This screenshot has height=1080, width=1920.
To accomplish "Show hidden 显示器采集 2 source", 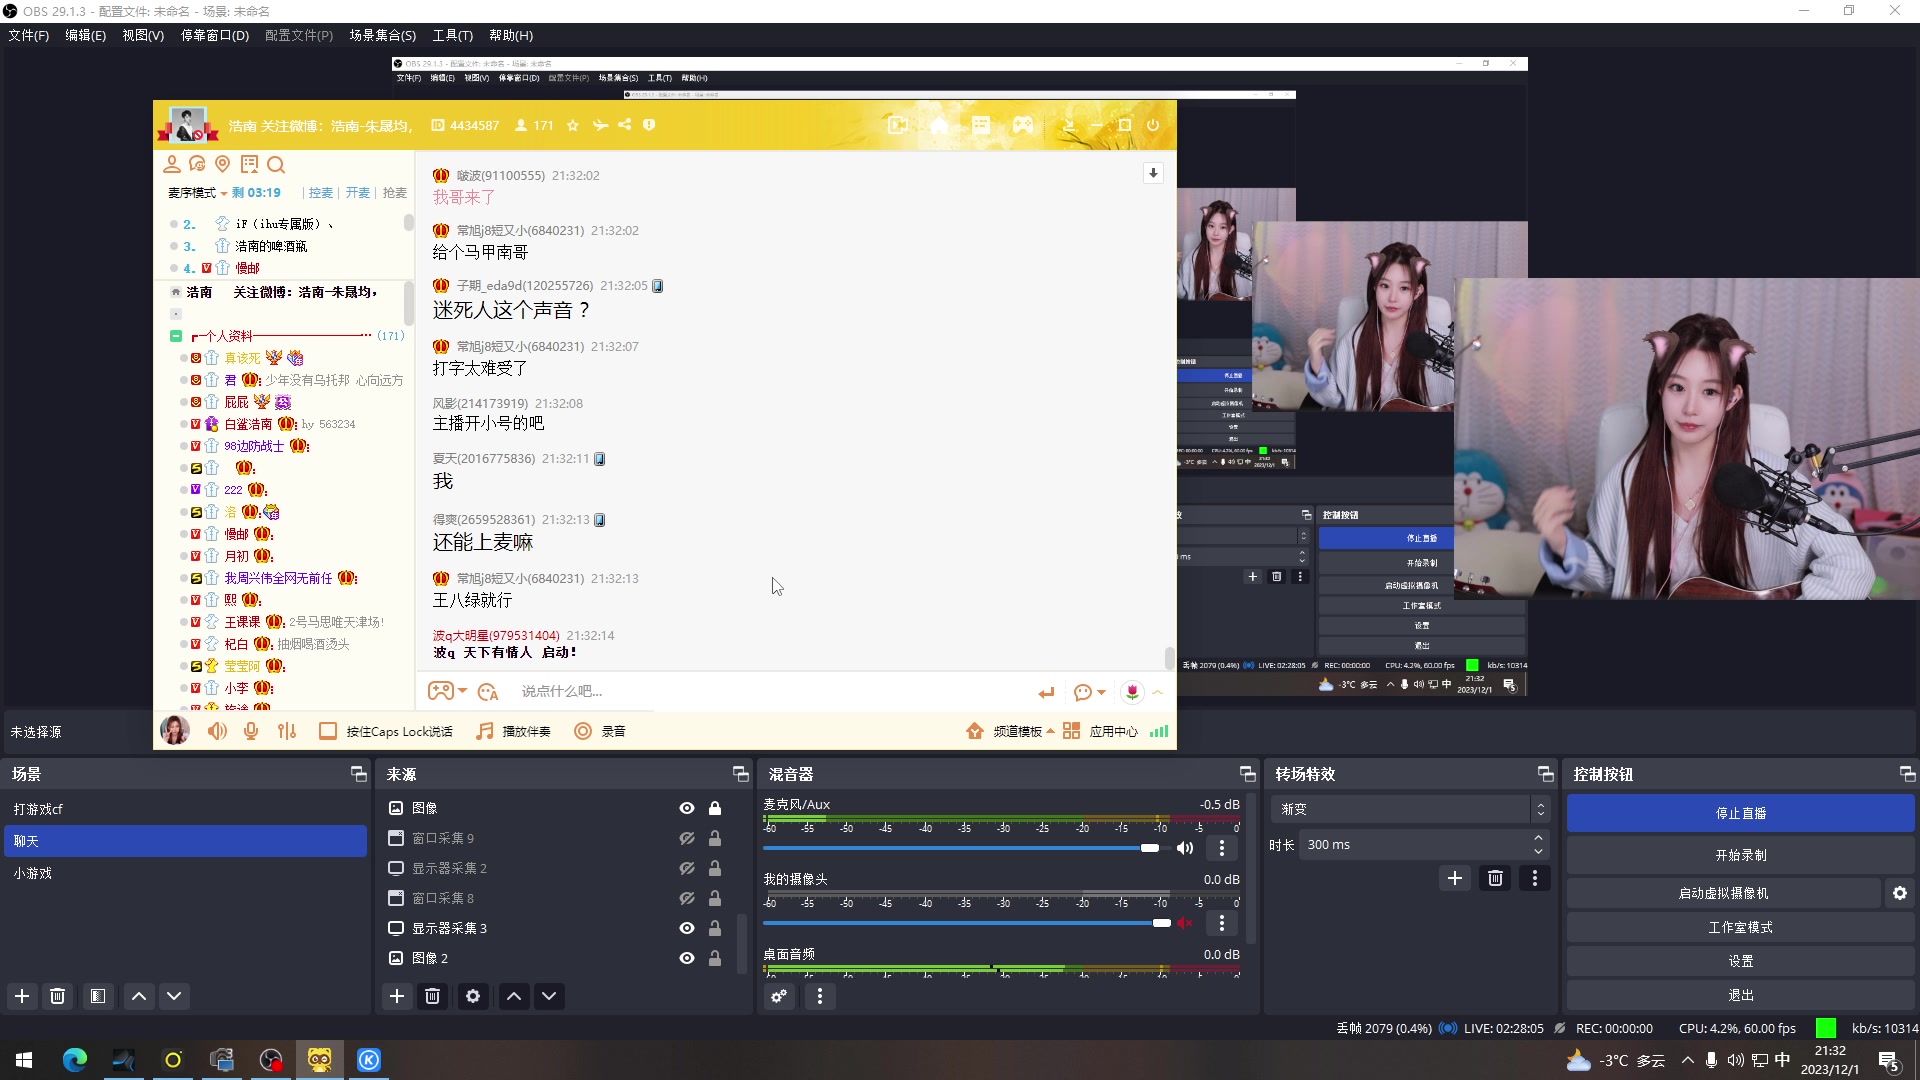I will pos(687,868).
